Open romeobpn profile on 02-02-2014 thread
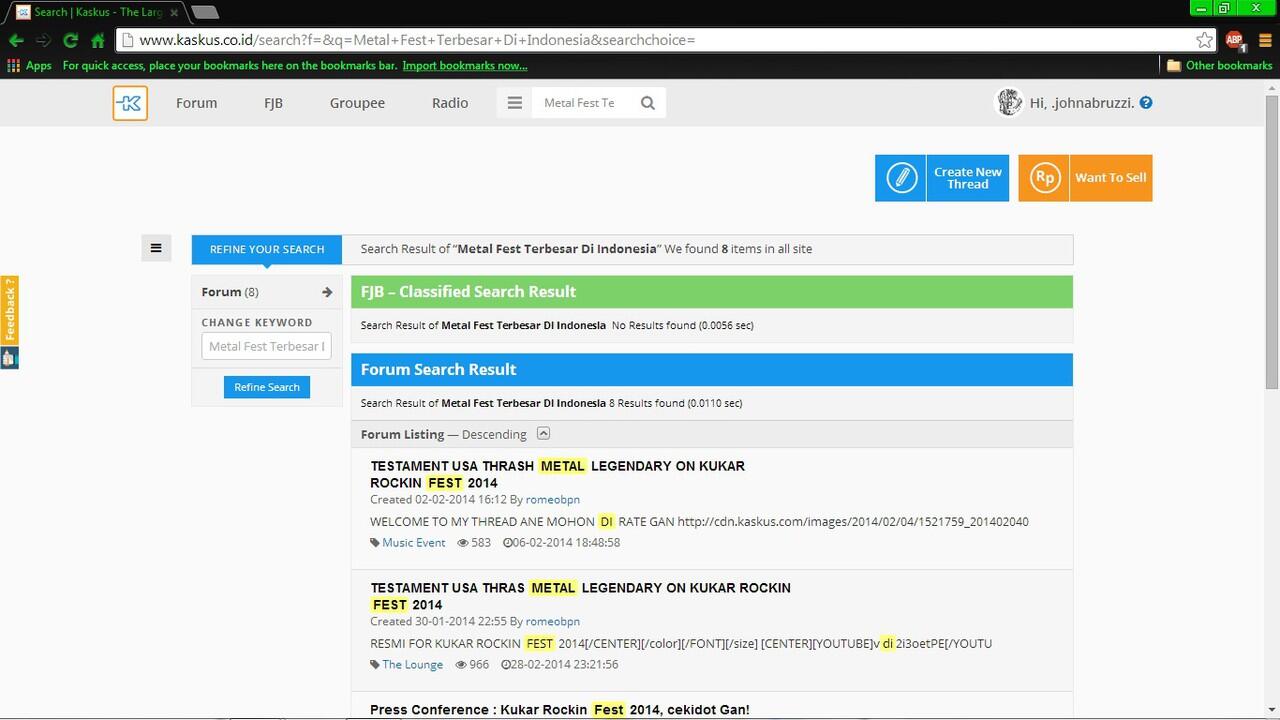1280x720 pixels. pyautogui.click(x=553, y=499)
